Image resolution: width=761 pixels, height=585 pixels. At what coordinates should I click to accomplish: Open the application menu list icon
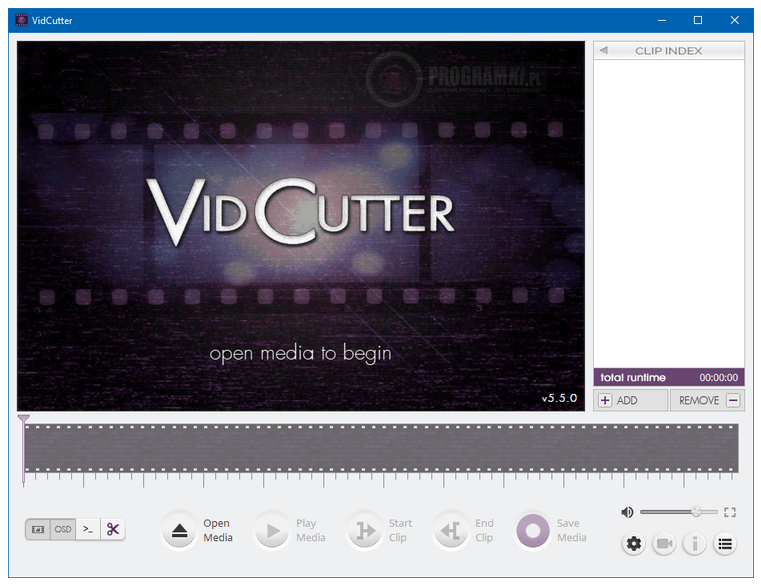pos(725,544)
